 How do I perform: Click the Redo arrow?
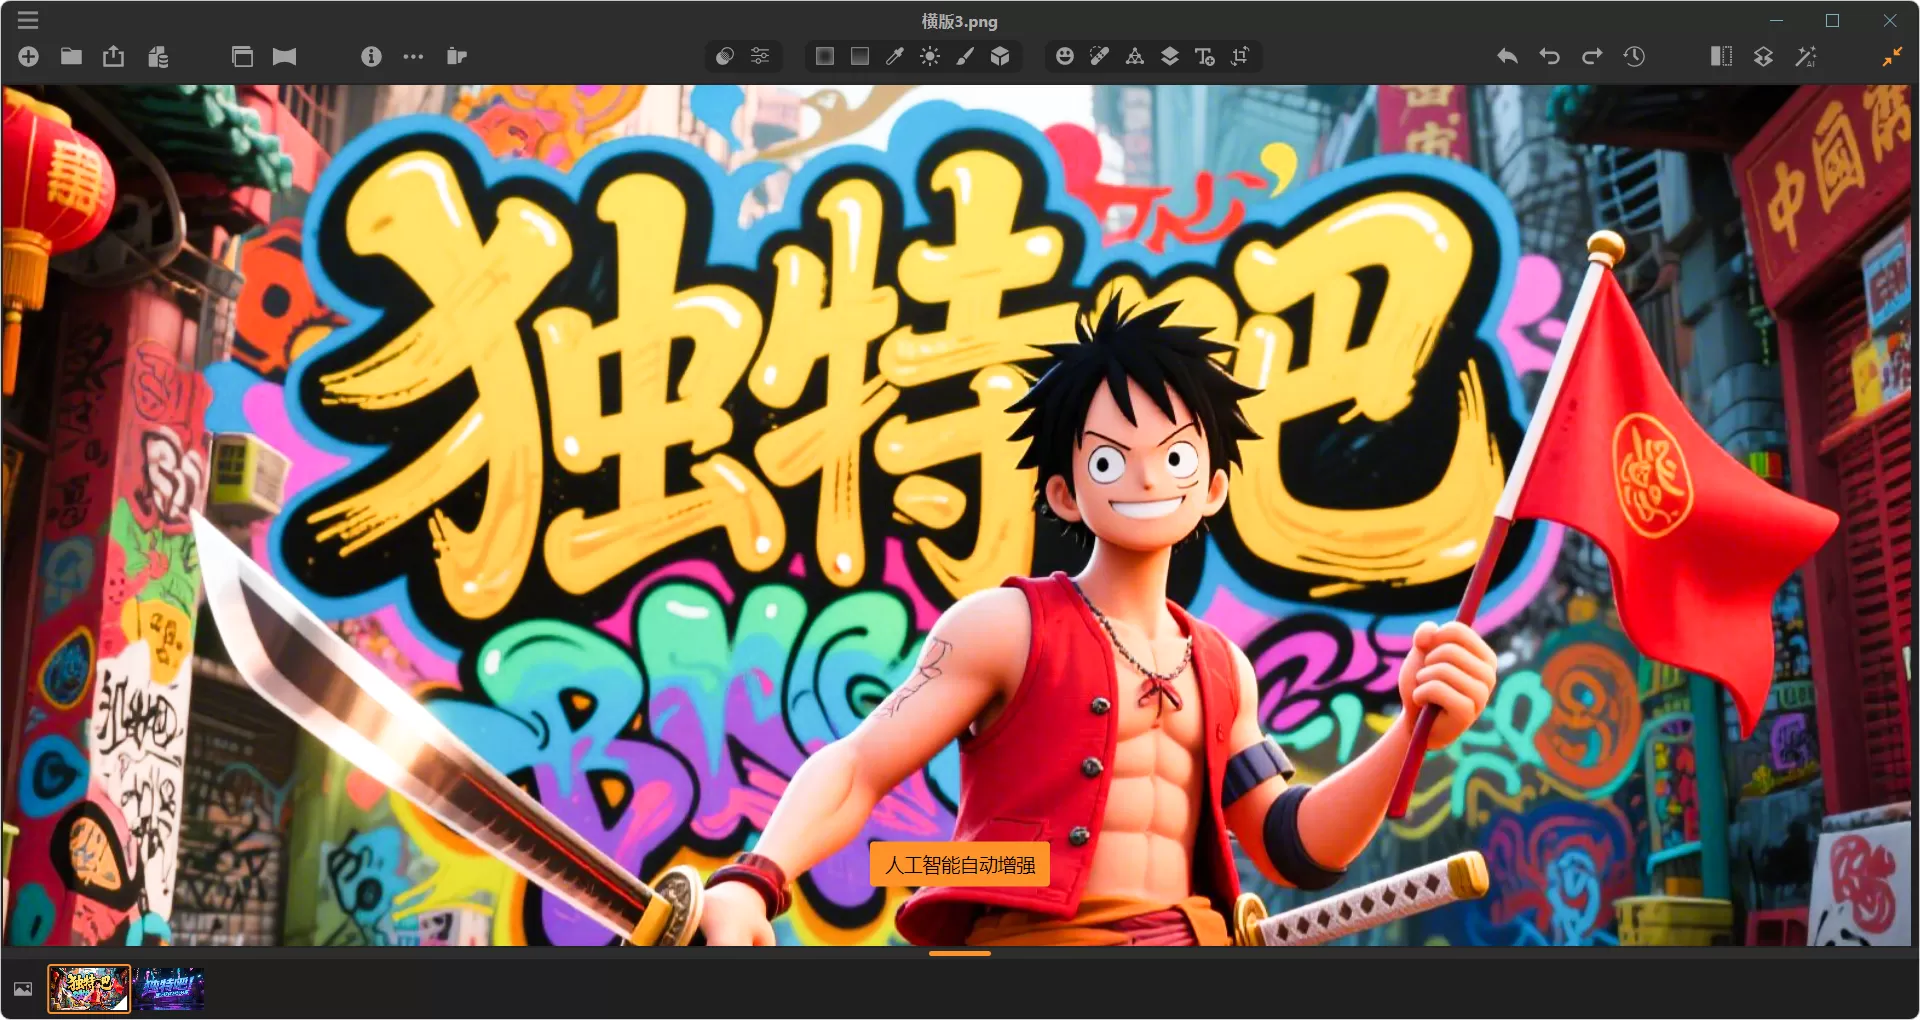(x=1591, y=57)
